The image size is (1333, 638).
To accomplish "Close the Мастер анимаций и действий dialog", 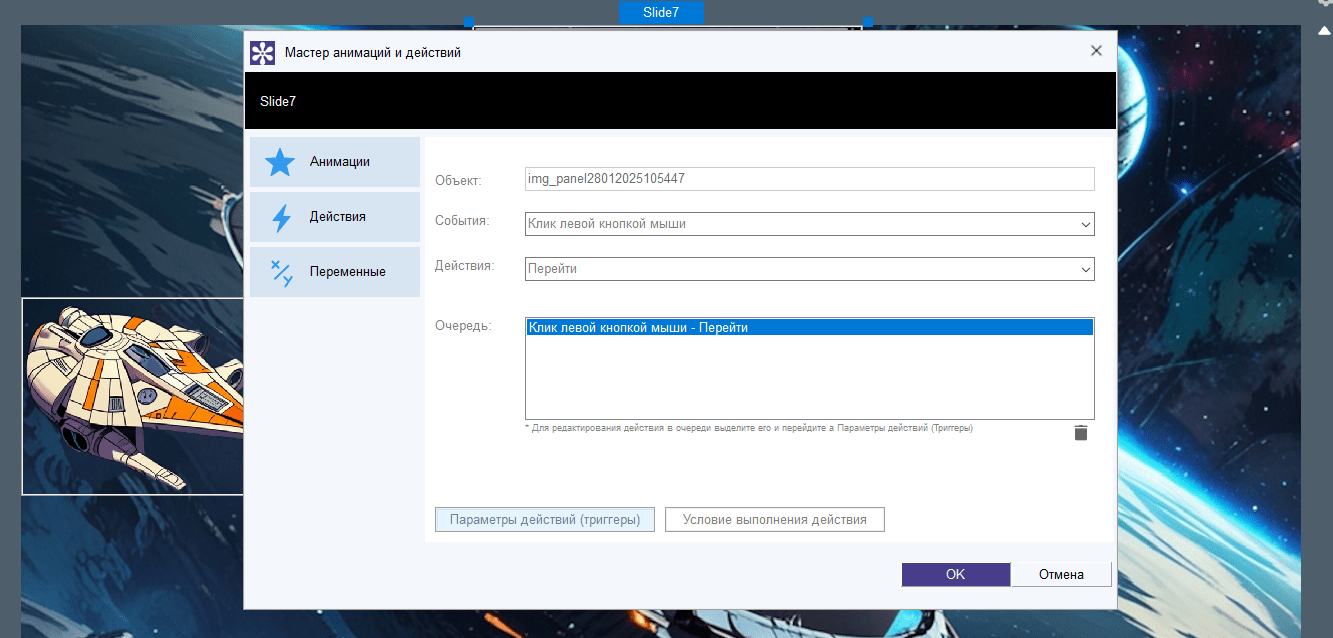I will point(1096,51).
